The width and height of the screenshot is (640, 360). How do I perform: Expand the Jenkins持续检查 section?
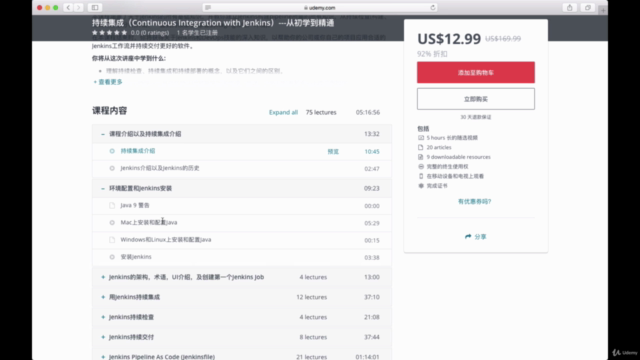tap(242, 317)
